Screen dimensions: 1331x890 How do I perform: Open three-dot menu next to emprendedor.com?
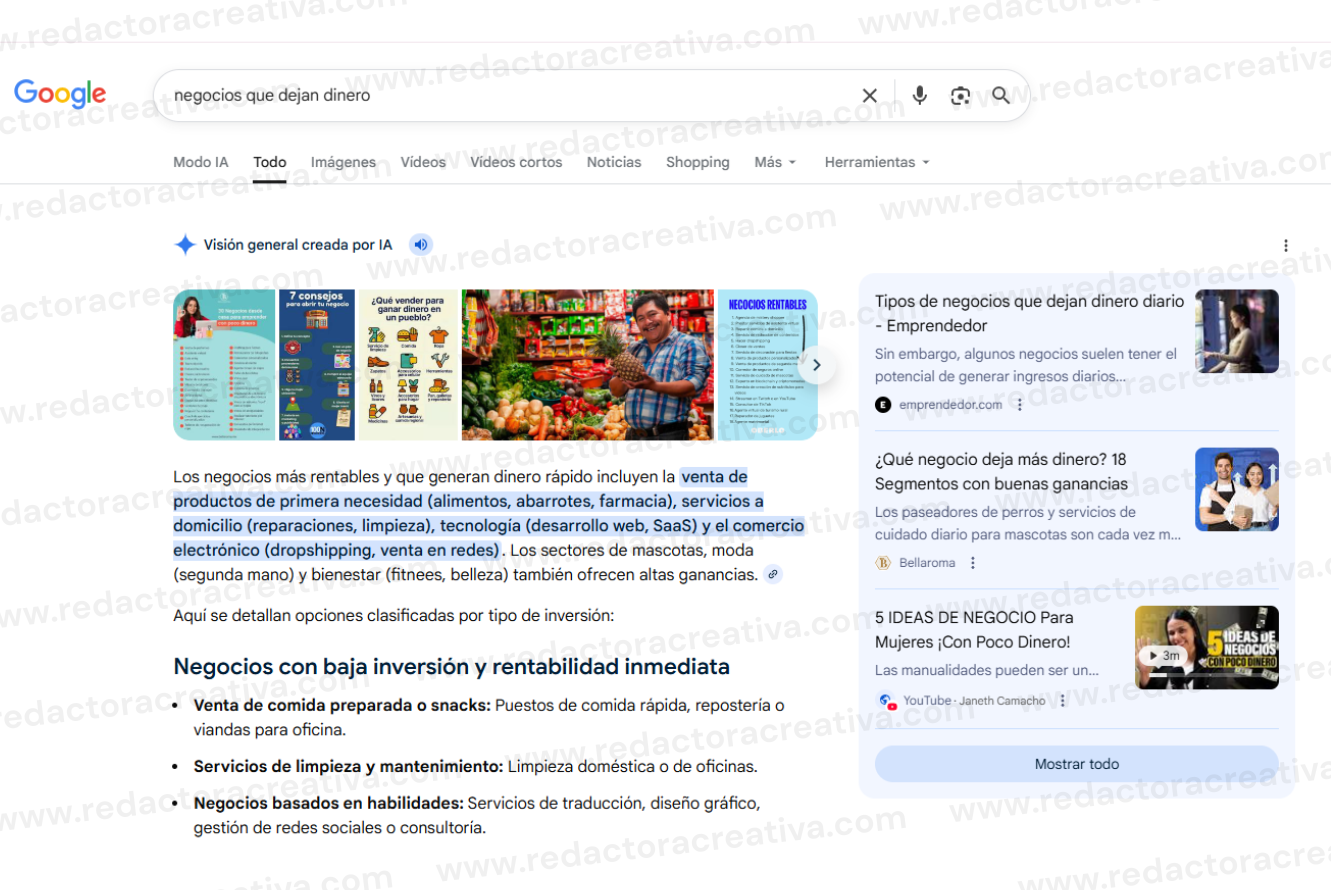pos(1020,404)
